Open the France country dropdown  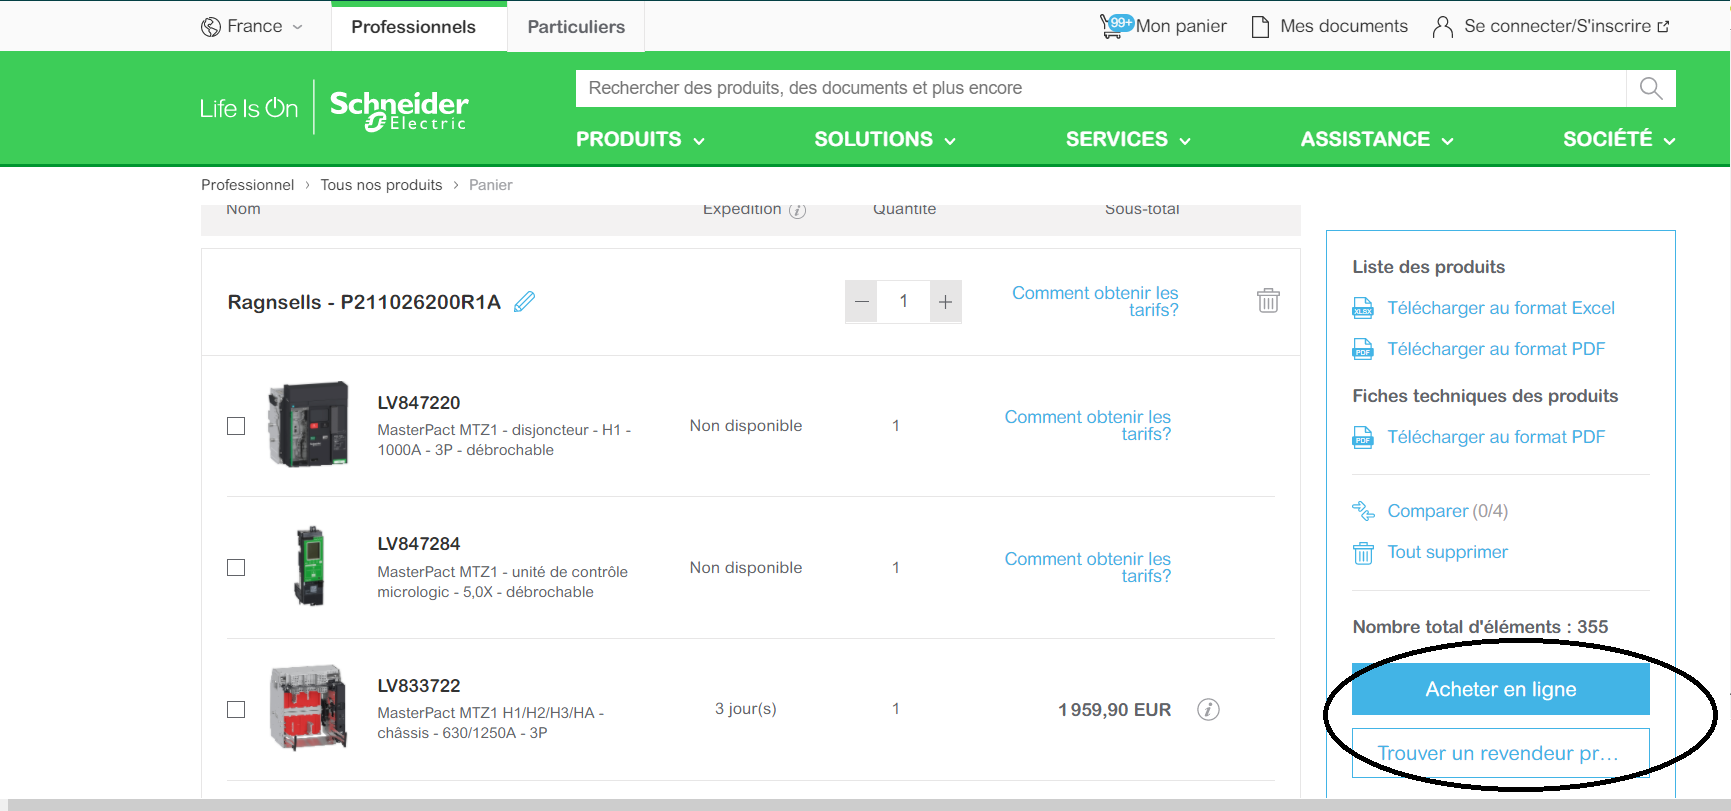pyautogui.click(x=253, y=27)
